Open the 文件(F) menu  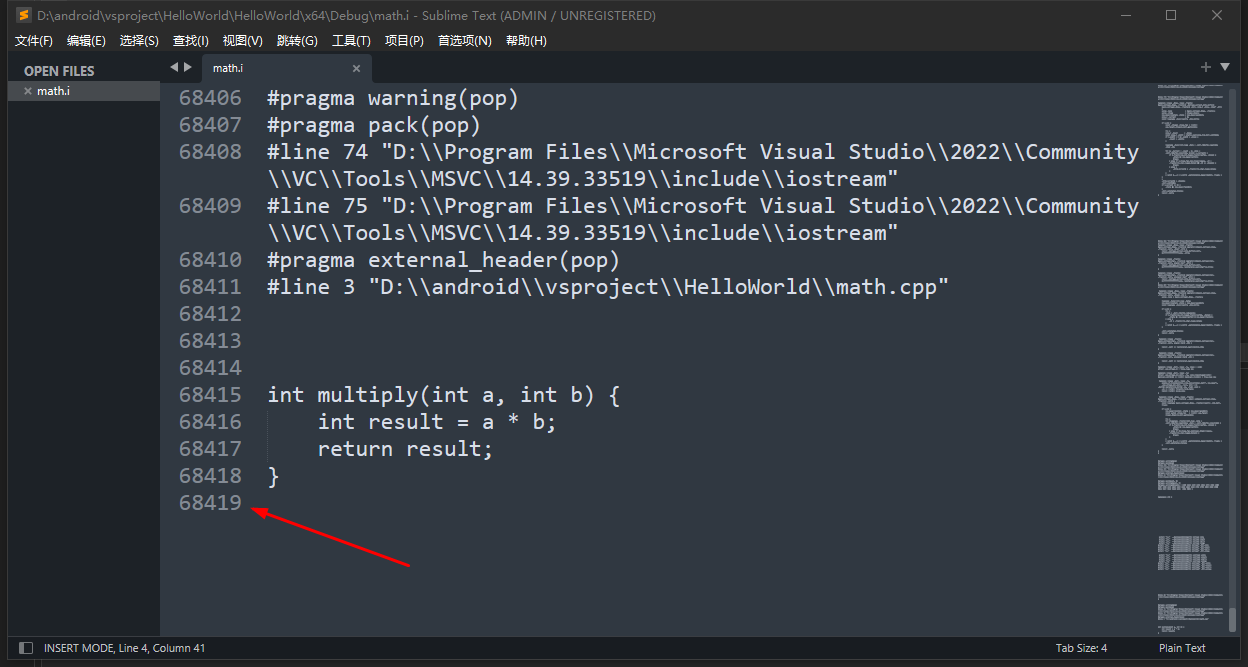point(34,41)
